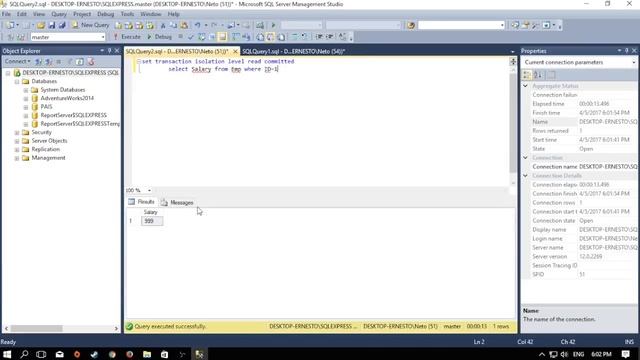Select the ReportServer$SQLEXPRESS database
The width and height of the screenshot is (640, 360).
(x=73, y=115)
